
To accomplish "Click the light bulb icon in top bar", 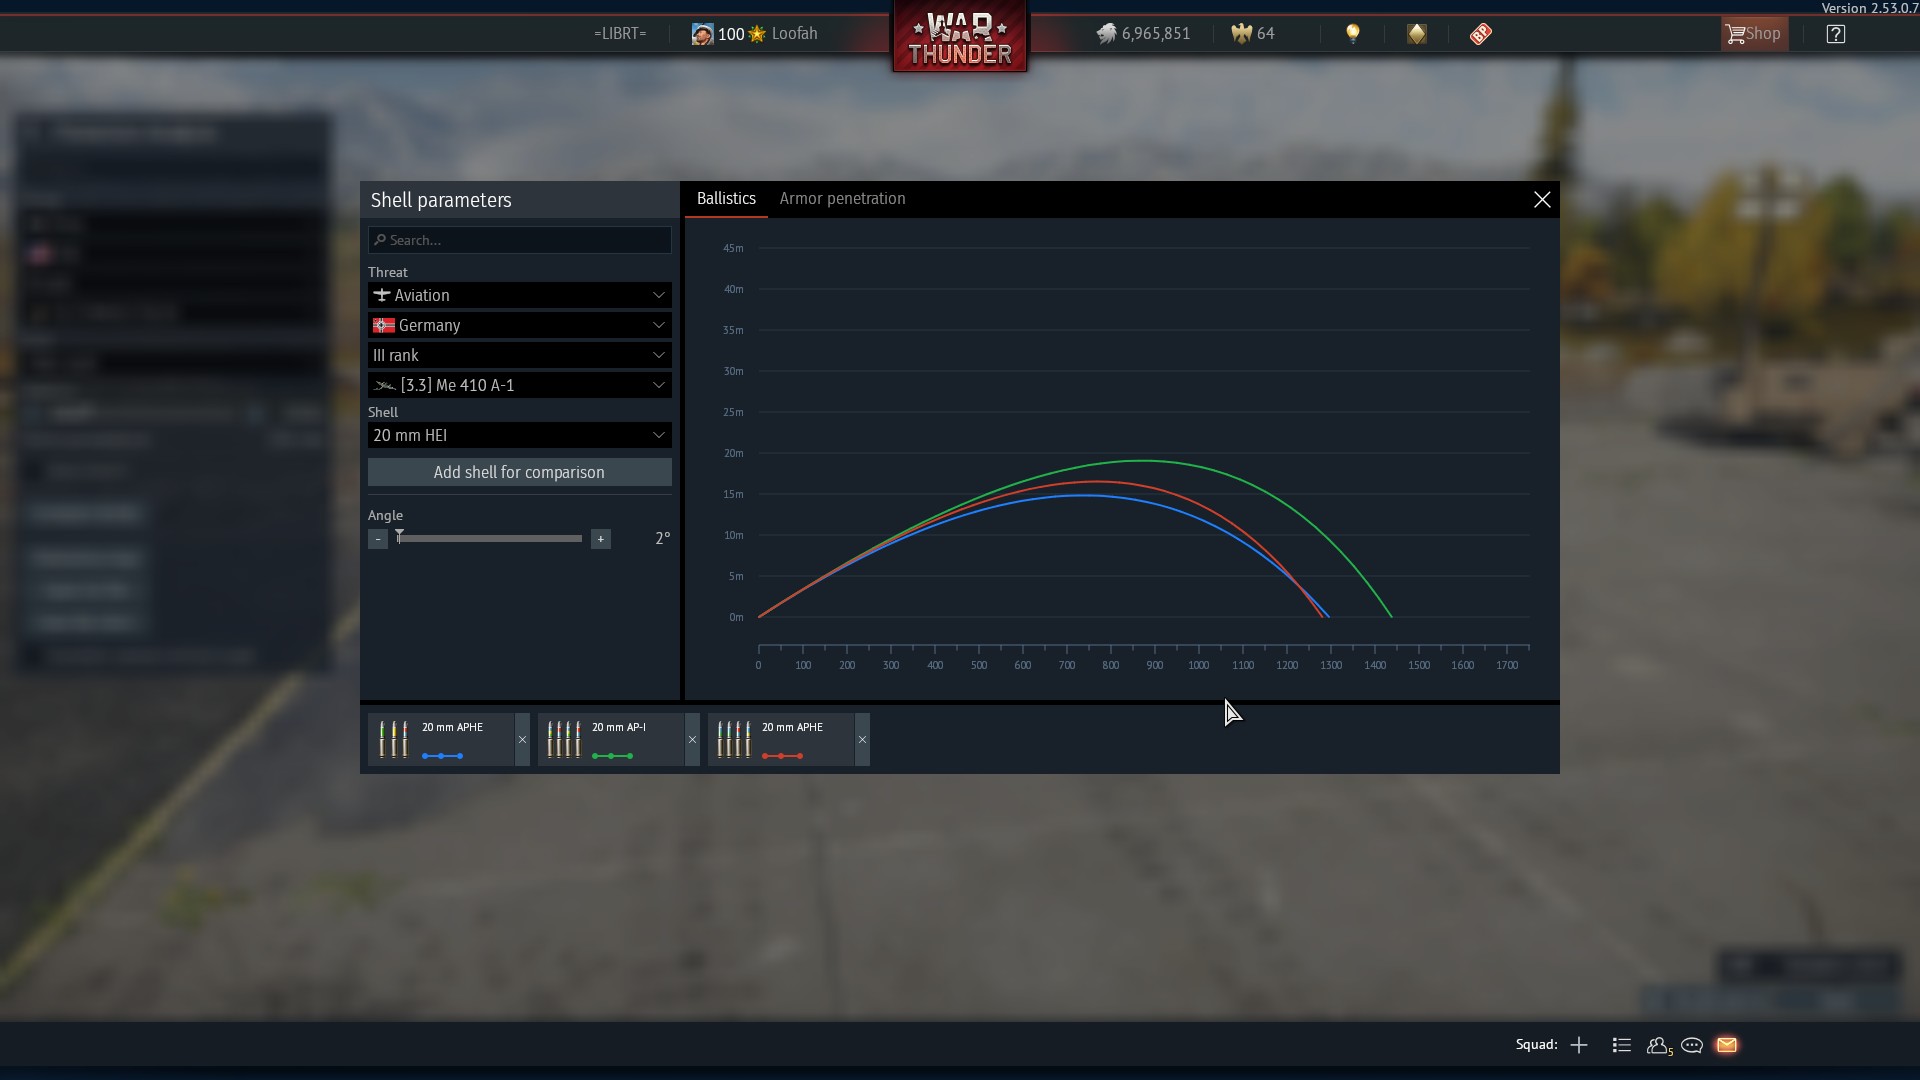I will (1352, 34).
